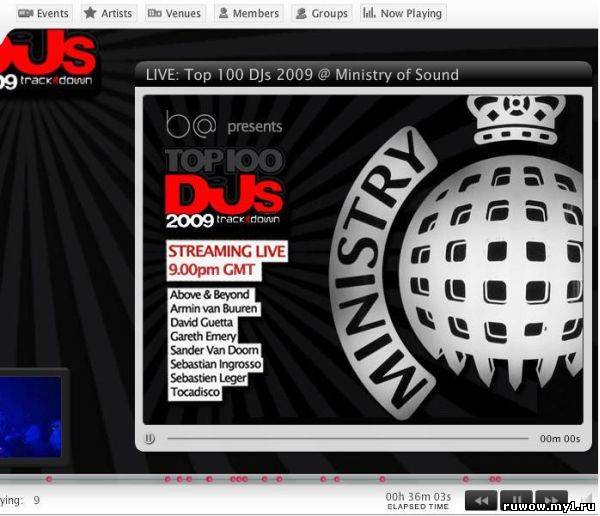600x516 pixels.
Task: Click the Ministry of Sound logo in the video
Action: [455, 256]
